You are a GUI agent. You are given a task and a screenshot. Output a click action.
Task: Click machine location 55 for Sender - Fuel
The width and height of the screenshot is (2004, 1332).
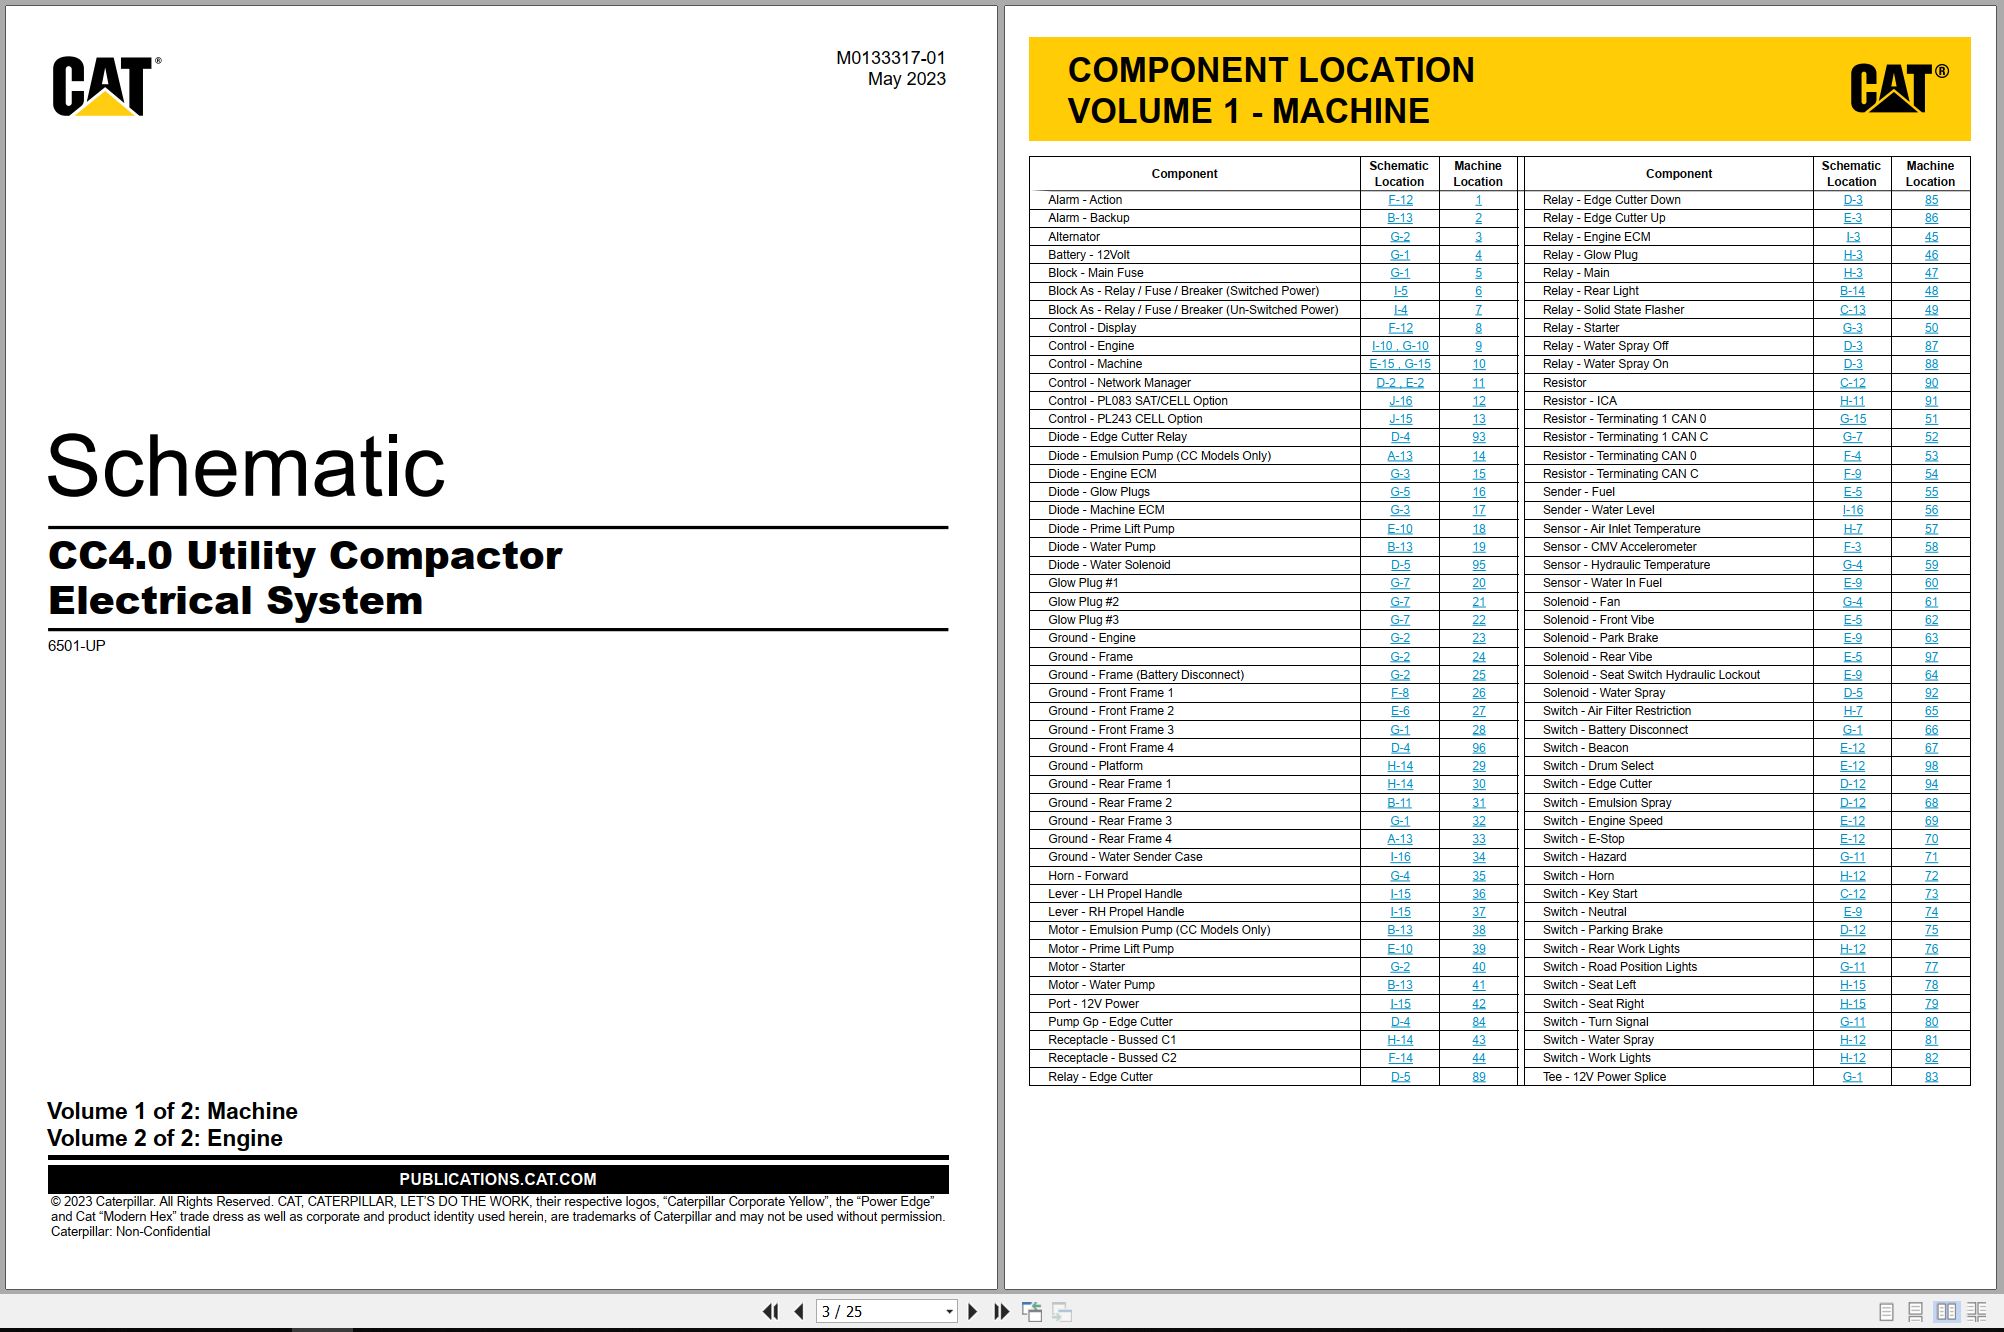click(1931, 492)
